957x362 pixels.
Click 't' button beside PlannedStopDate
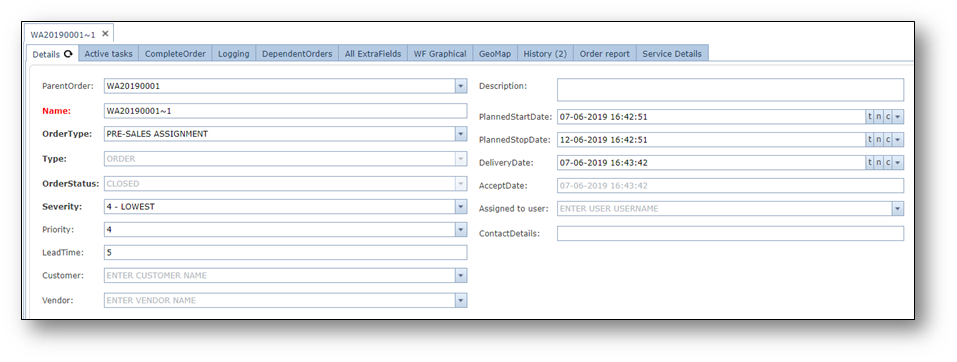pyautogui.click(x=870, y=140)
